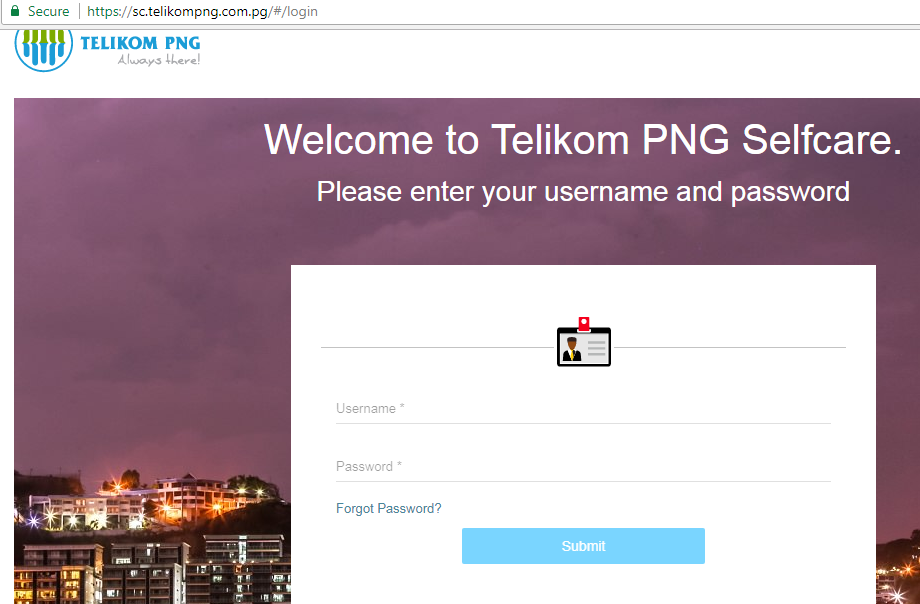Click the 'Please enter your username and password' text
This screenshot has width=920, height=604.
click(x=583, y=191)
